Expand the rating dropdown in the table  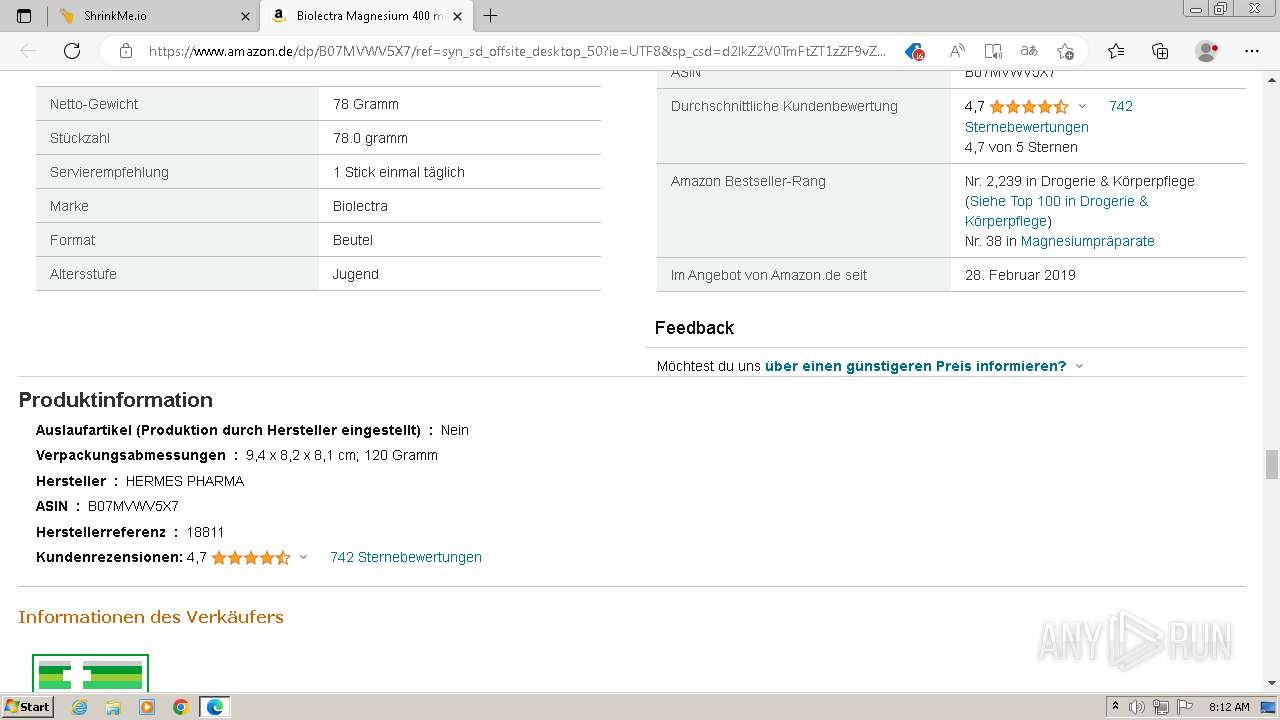click(x=1082, y=107)
